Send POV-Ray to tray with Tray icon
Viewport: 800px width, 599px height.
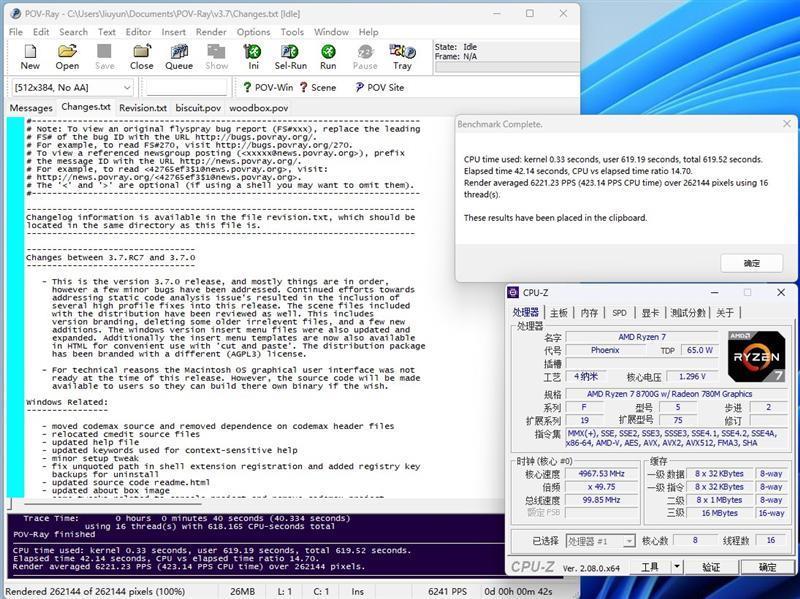point(401,55)
